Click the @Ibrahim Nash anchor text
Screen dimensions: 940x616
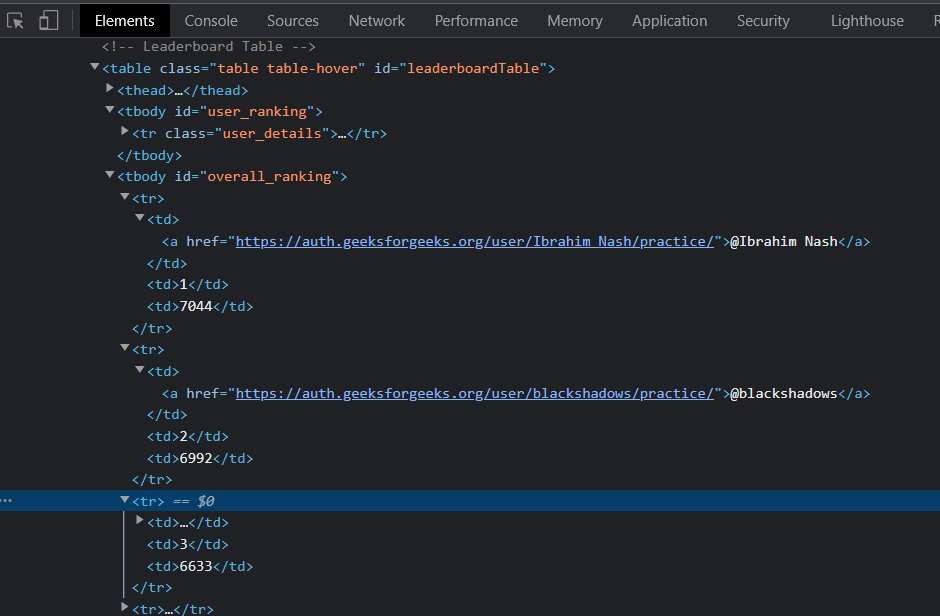784,241
